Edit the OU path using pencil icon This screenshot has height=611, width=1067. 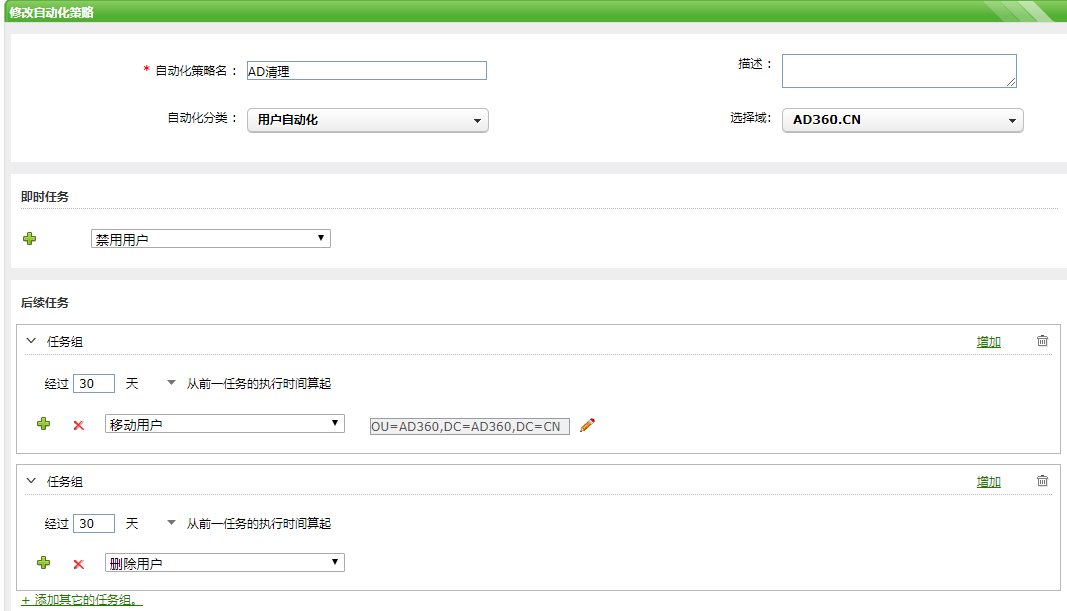(x=587, y=424)
